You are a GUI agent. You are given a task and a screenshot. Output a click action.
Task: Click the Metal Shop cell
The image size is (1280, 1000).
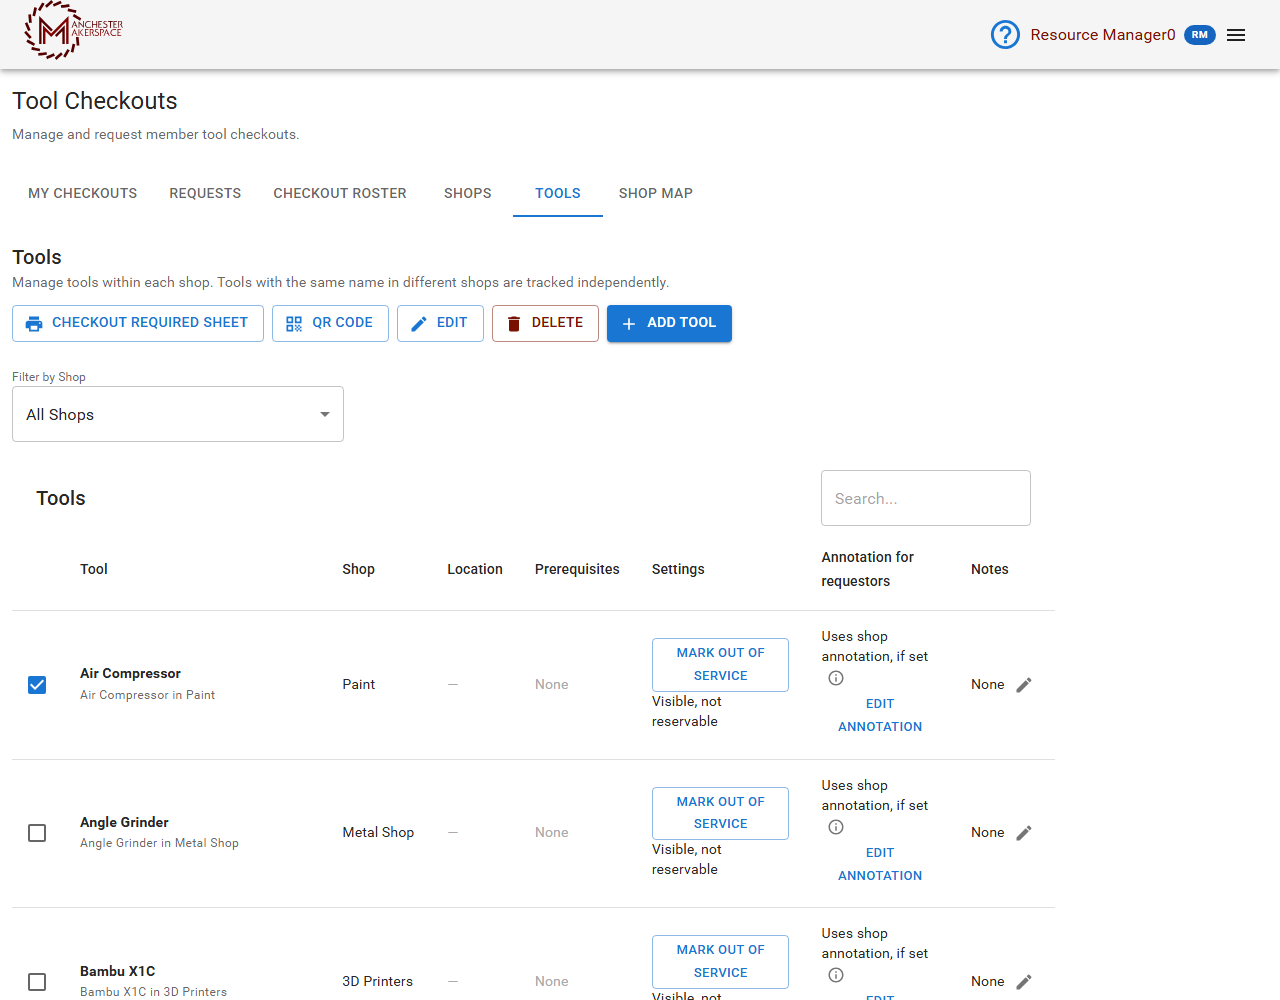click(378, 832)
